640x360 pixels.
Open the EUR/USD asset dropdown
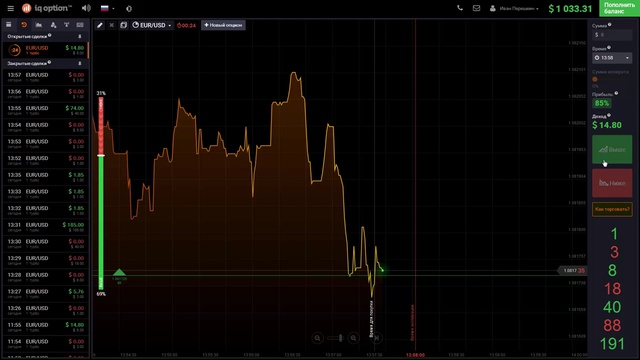tap(152, 25)
